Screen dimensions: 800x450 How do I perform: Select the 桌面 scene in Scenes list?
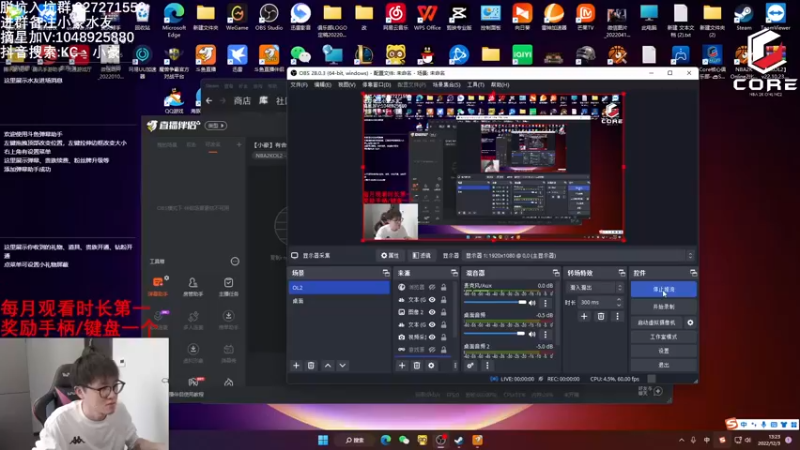tap(339, 301)
